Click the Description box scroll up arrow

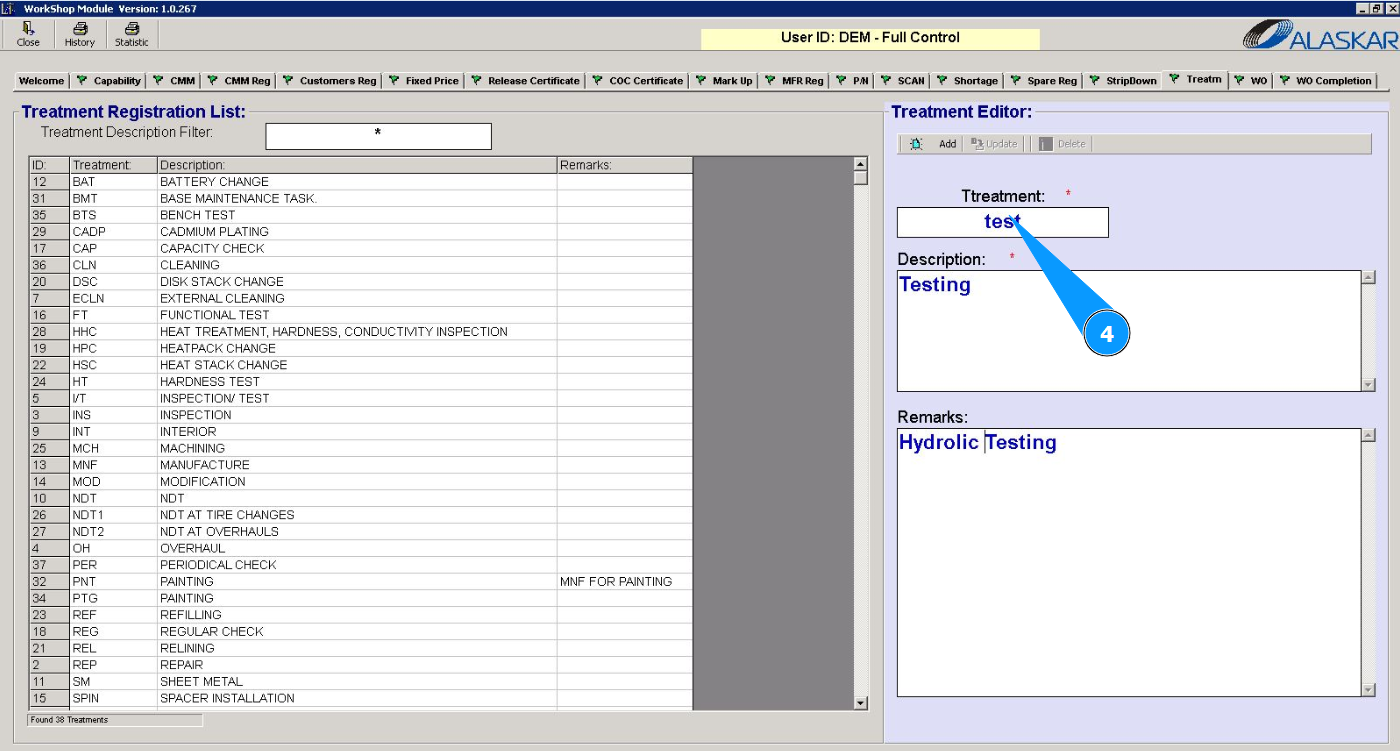coord(1369,277)
